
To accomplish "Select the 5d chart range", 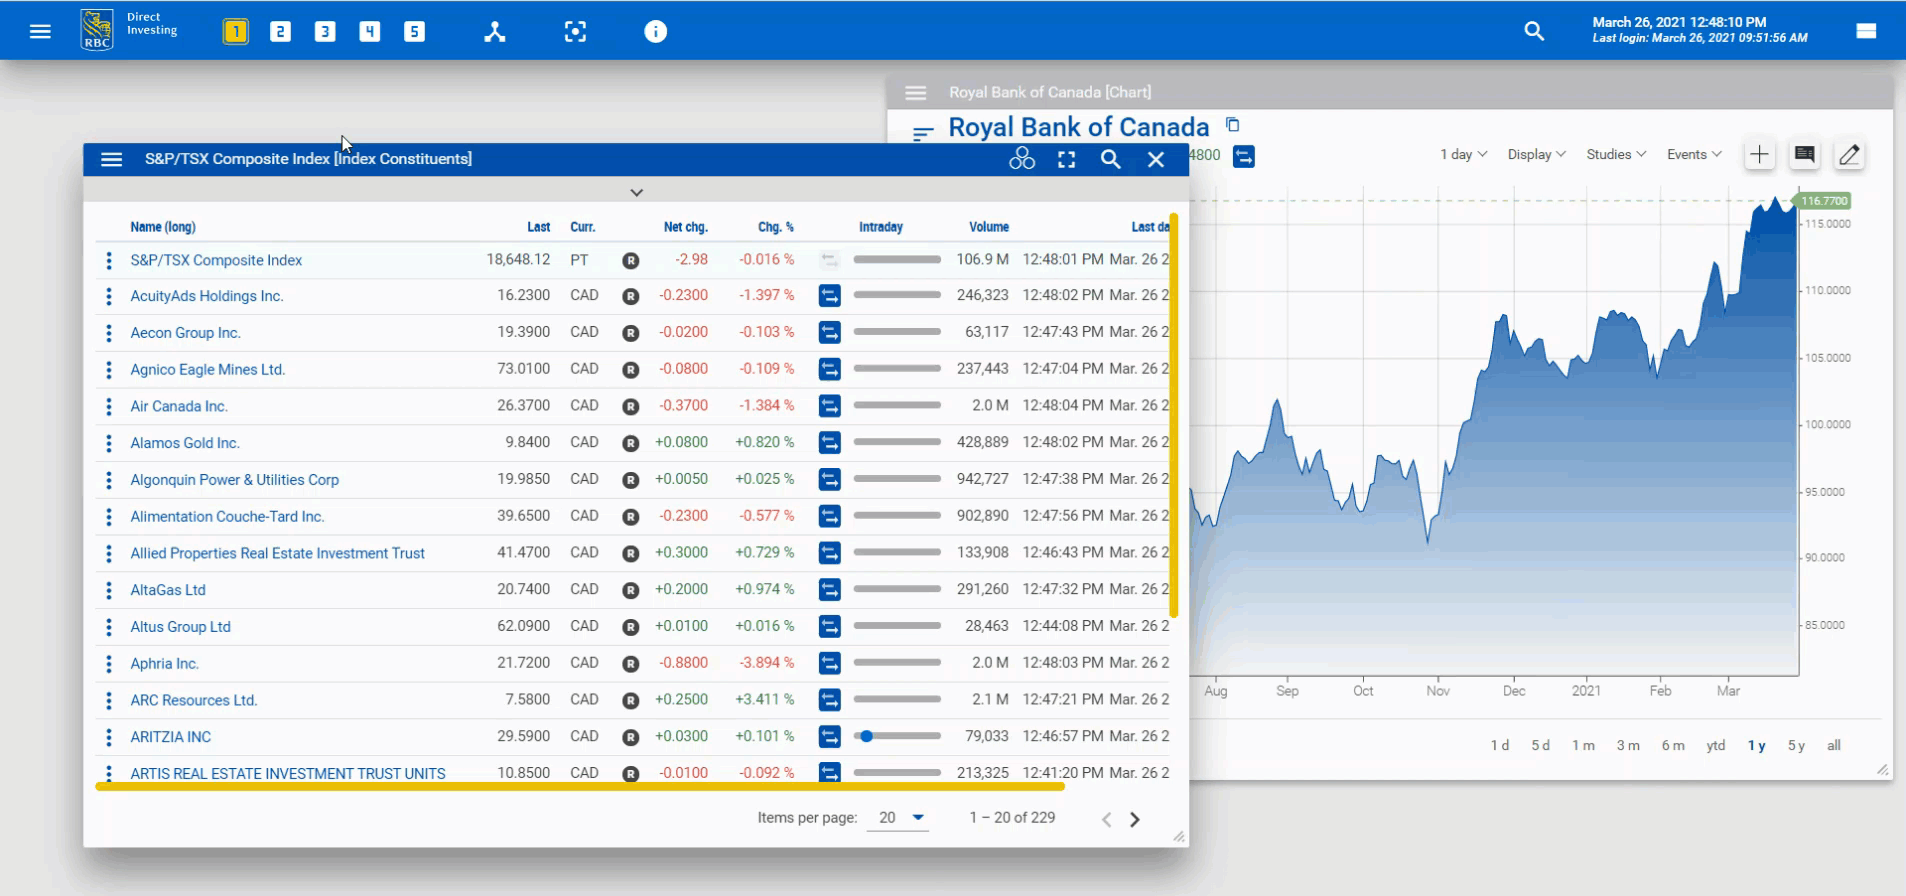I will (1540, 746).
